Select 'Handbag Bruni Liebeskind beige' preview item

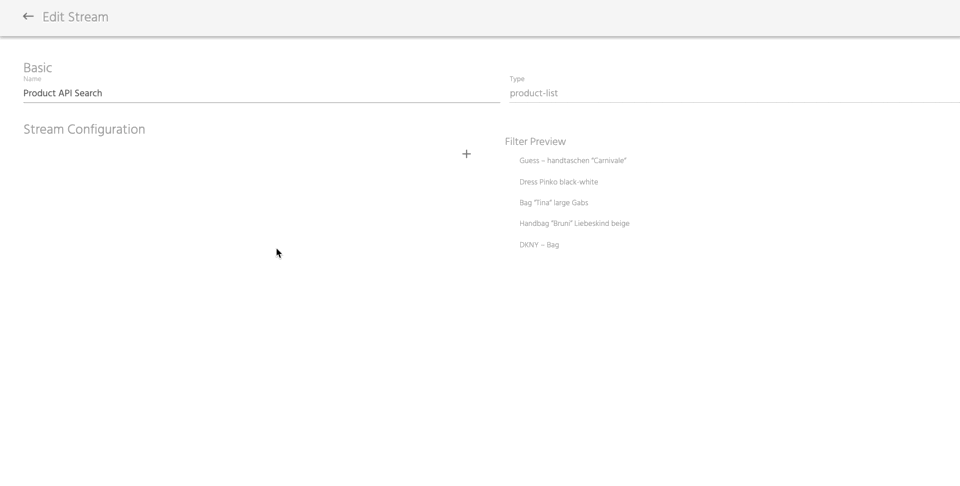(x=574, y=223)
